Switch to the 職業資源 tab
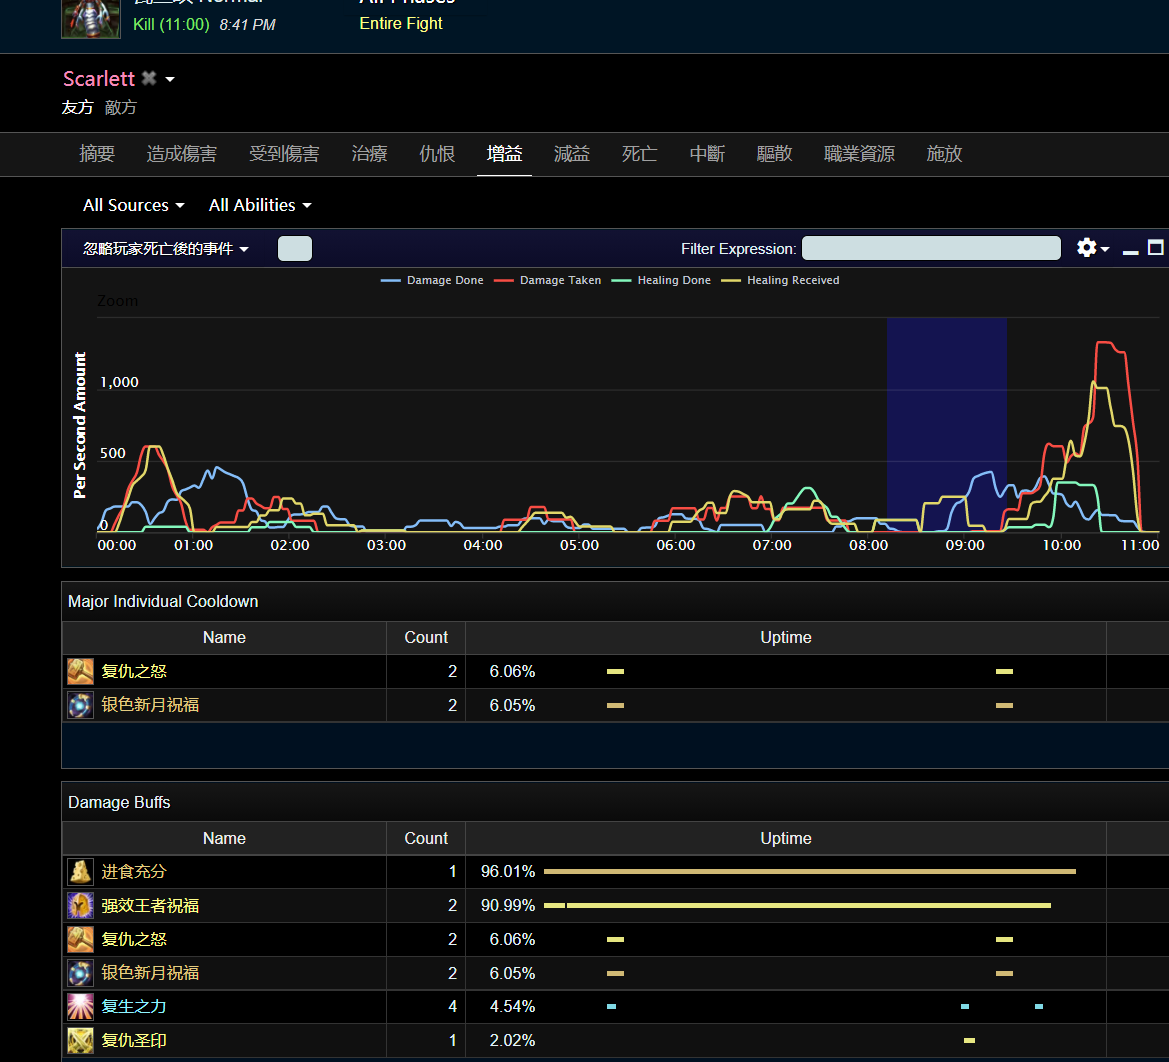This screenshot has height=1062, width=1169. [x=859, y=154]
